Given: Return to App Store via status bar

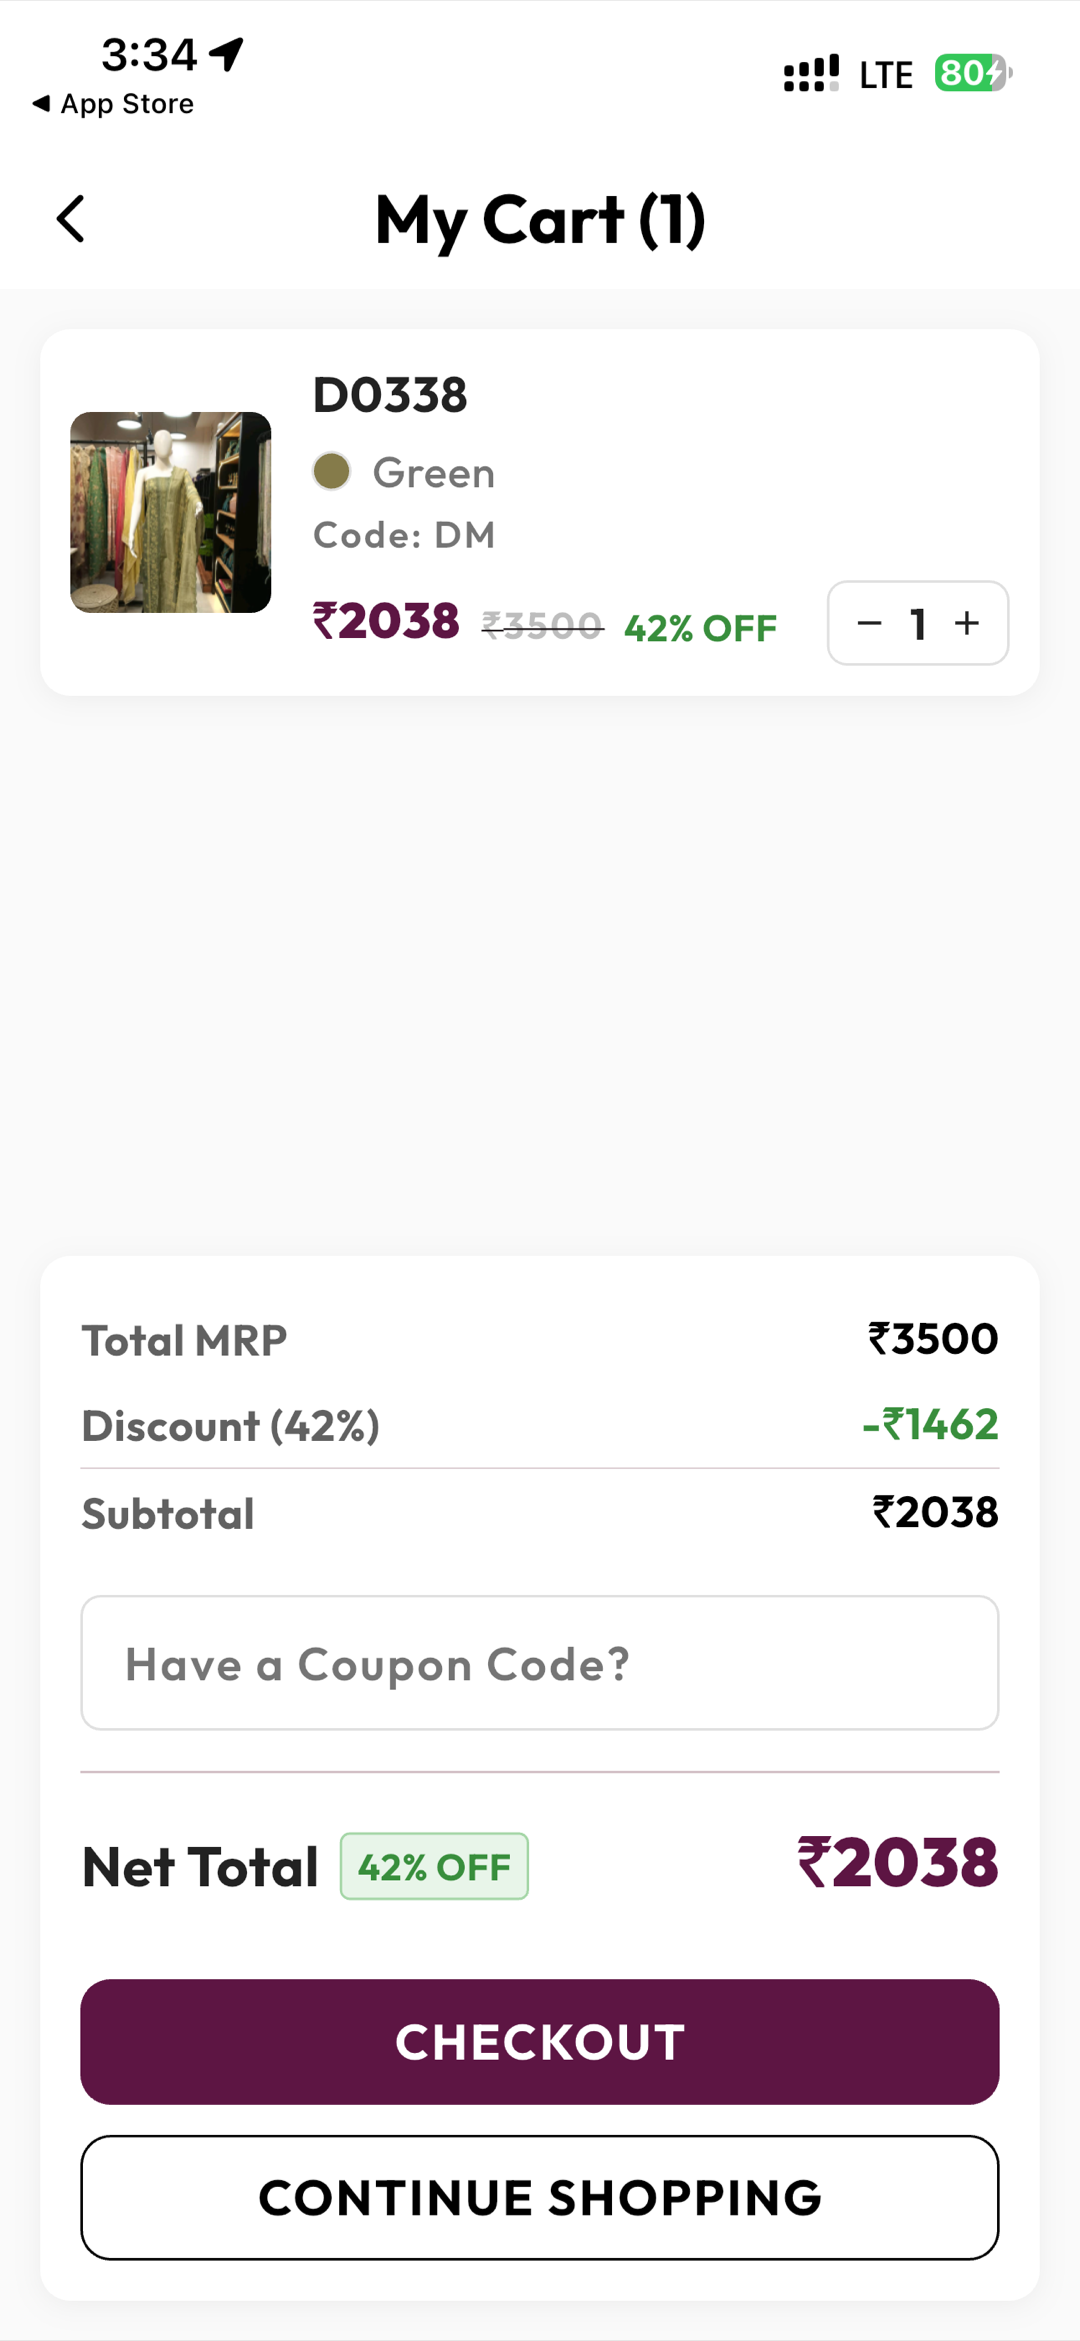Looking at the screenshot, I should click(x=113, y=104).
